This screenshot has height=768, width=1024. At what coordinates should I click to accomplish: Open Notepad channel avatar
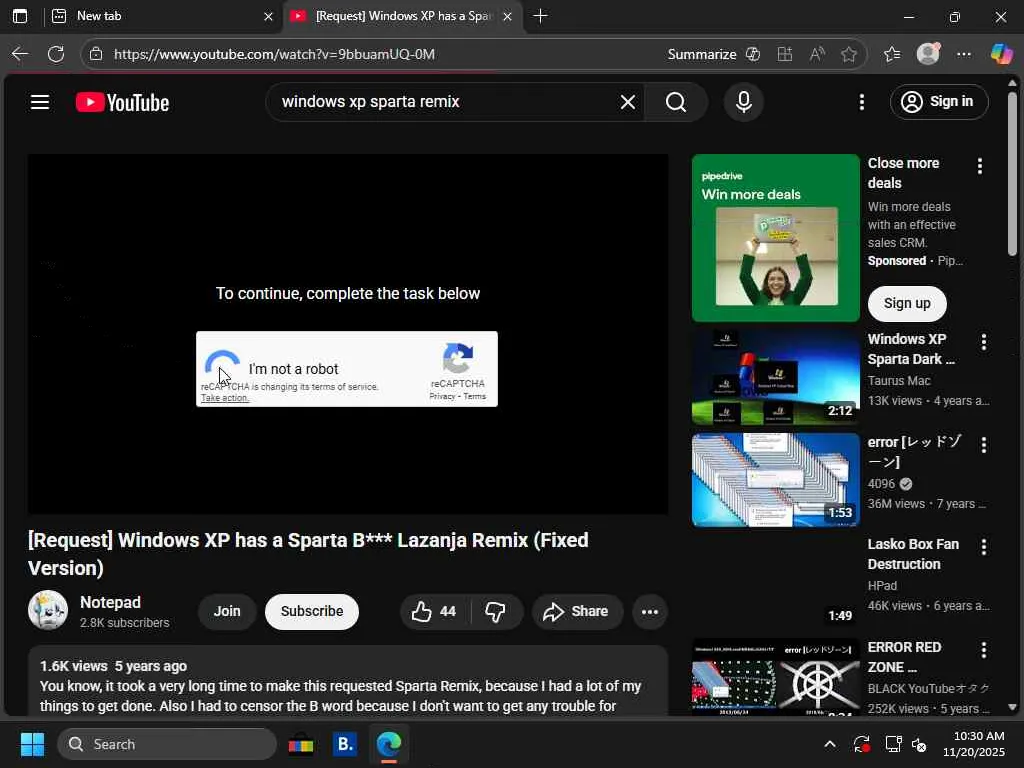[48, 610]
